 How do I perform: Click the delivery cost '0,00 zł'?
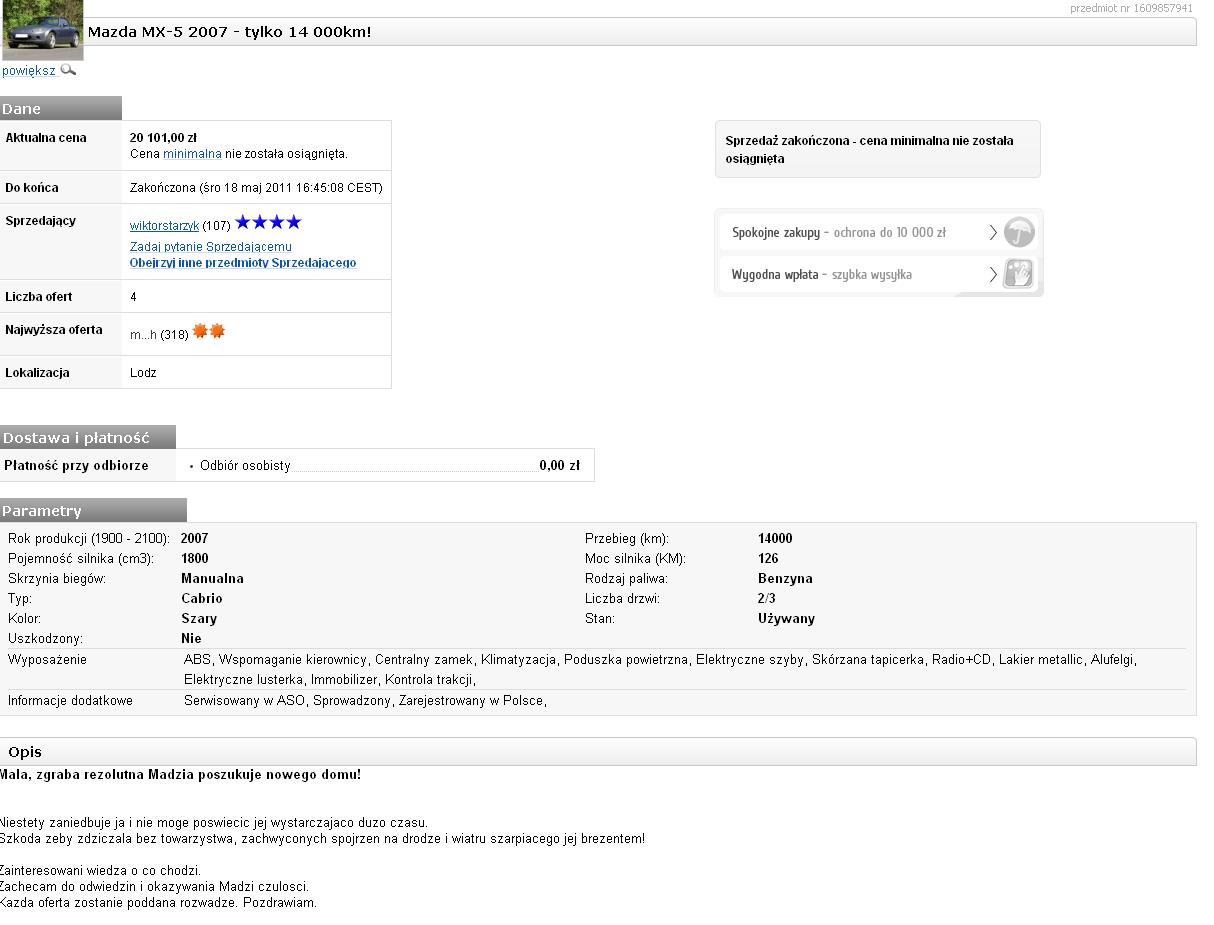[x=559, y=465]
